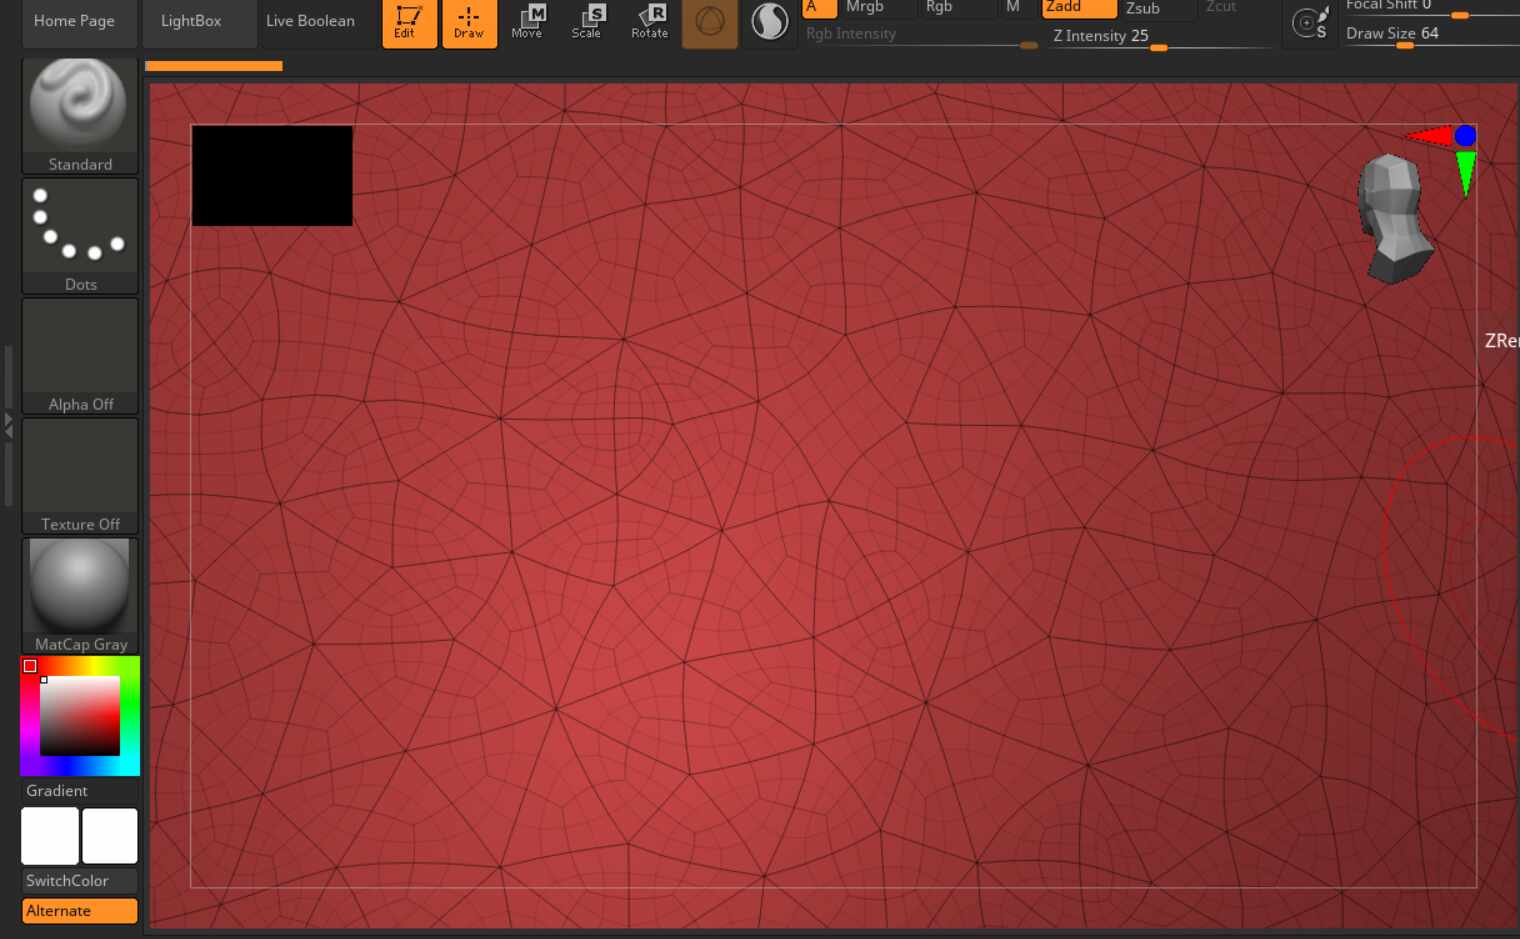Toggle the Alternate color button
1520x939 pixels.
[80, 911]
